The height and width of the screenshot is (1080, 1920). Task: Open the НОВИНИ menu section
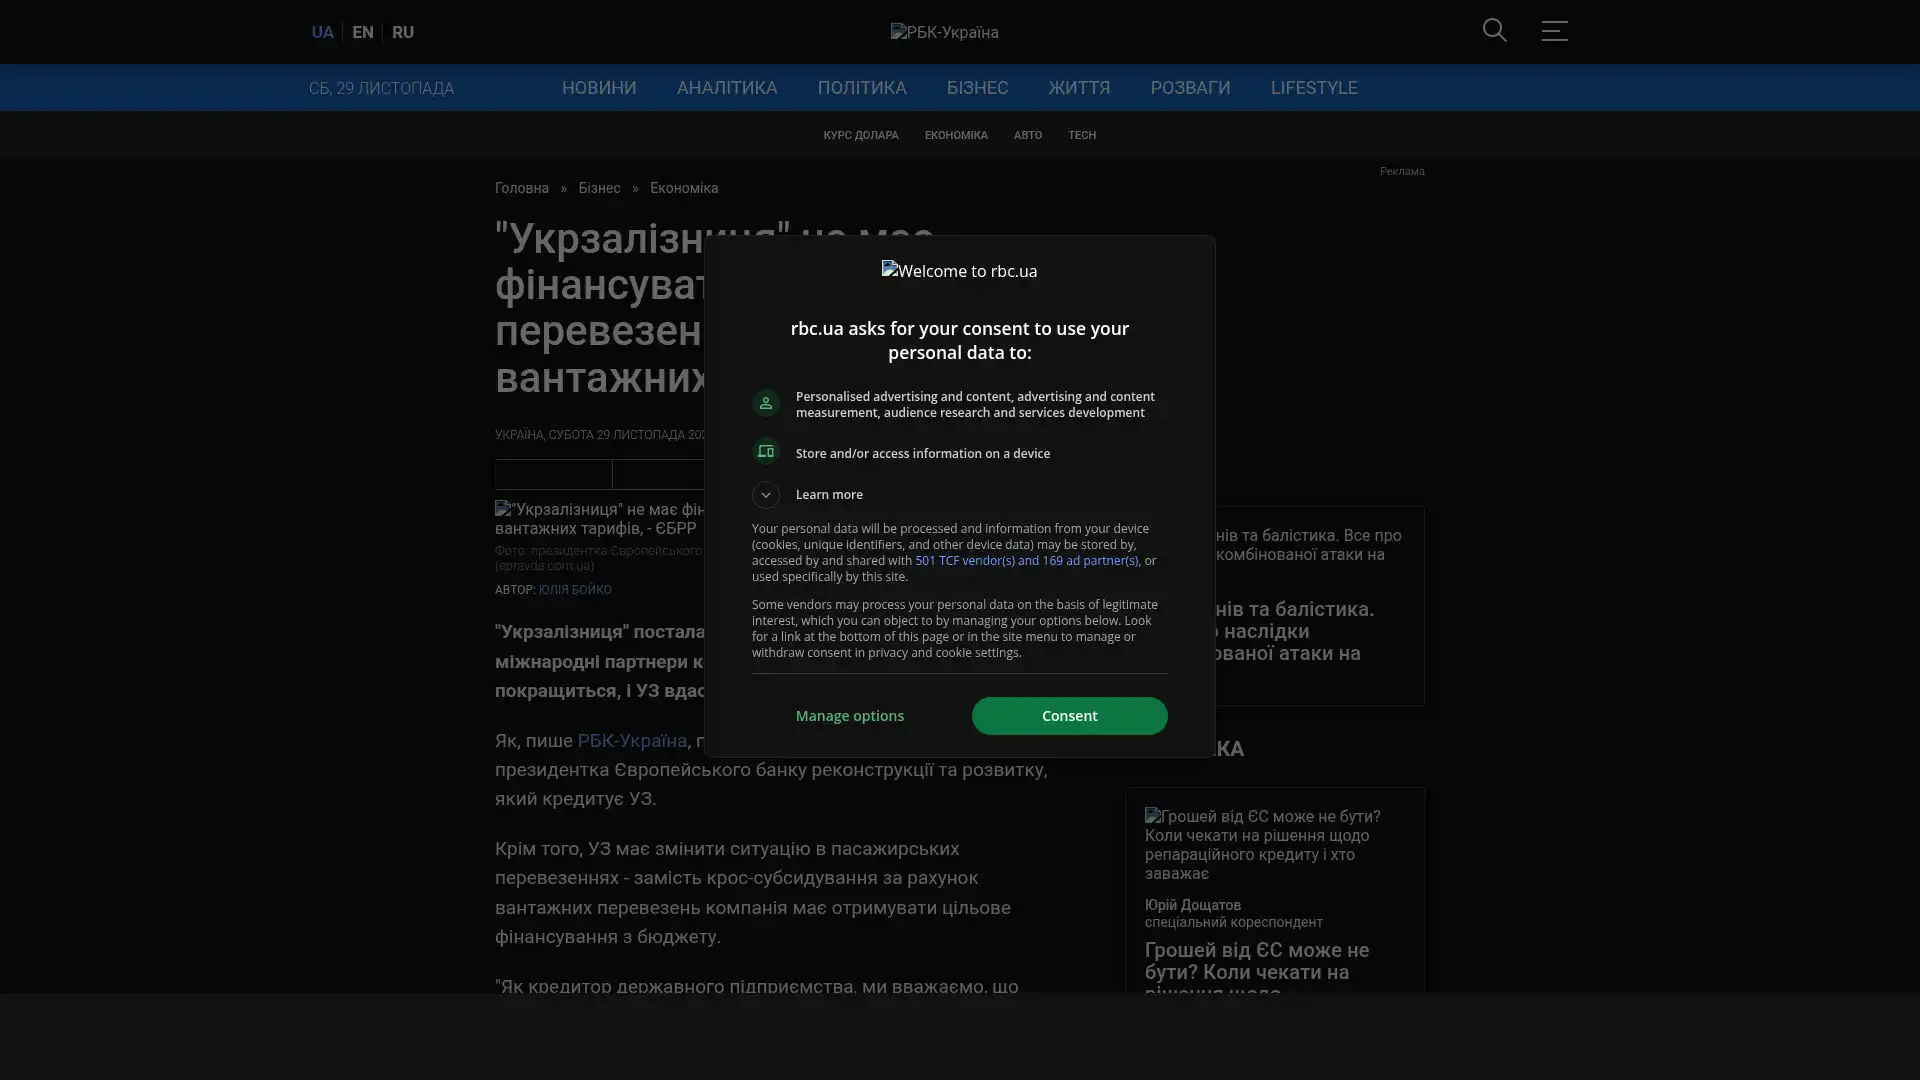click(598, 88)
